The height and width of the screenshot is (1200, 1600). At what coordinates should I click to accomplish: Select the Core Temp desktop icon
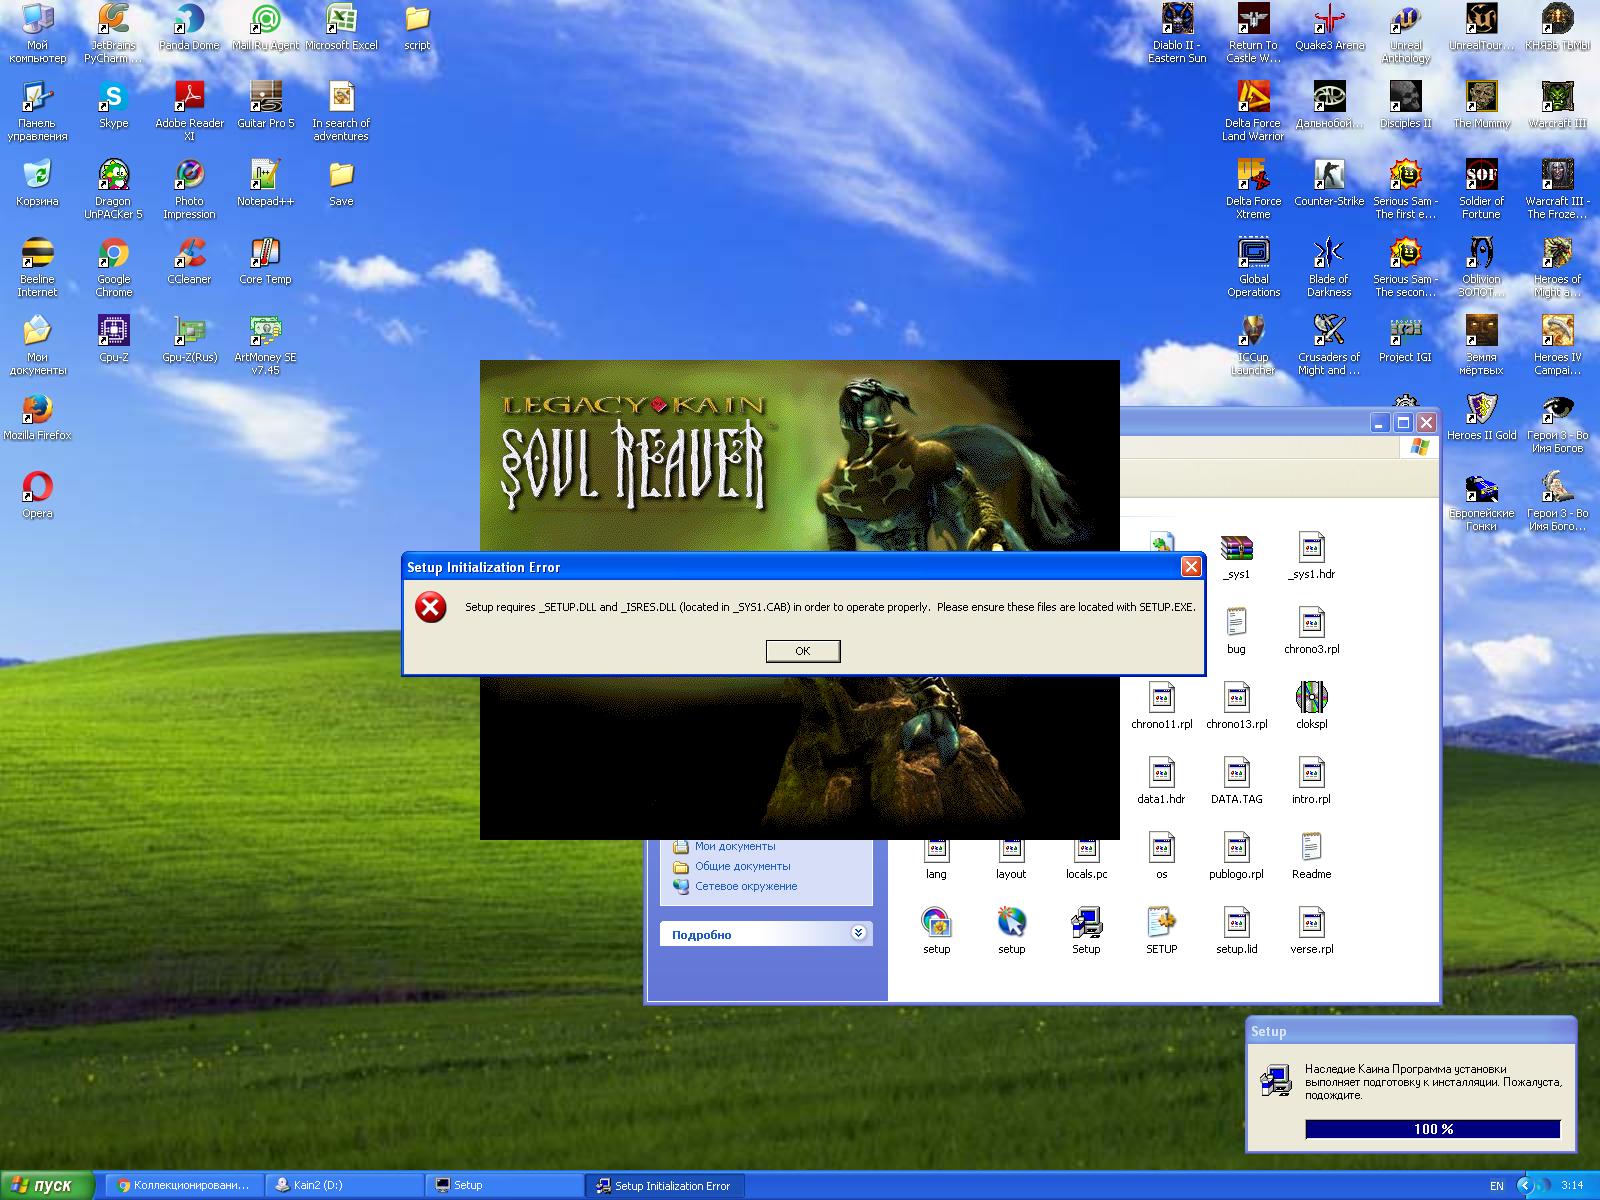coord(265,254)
